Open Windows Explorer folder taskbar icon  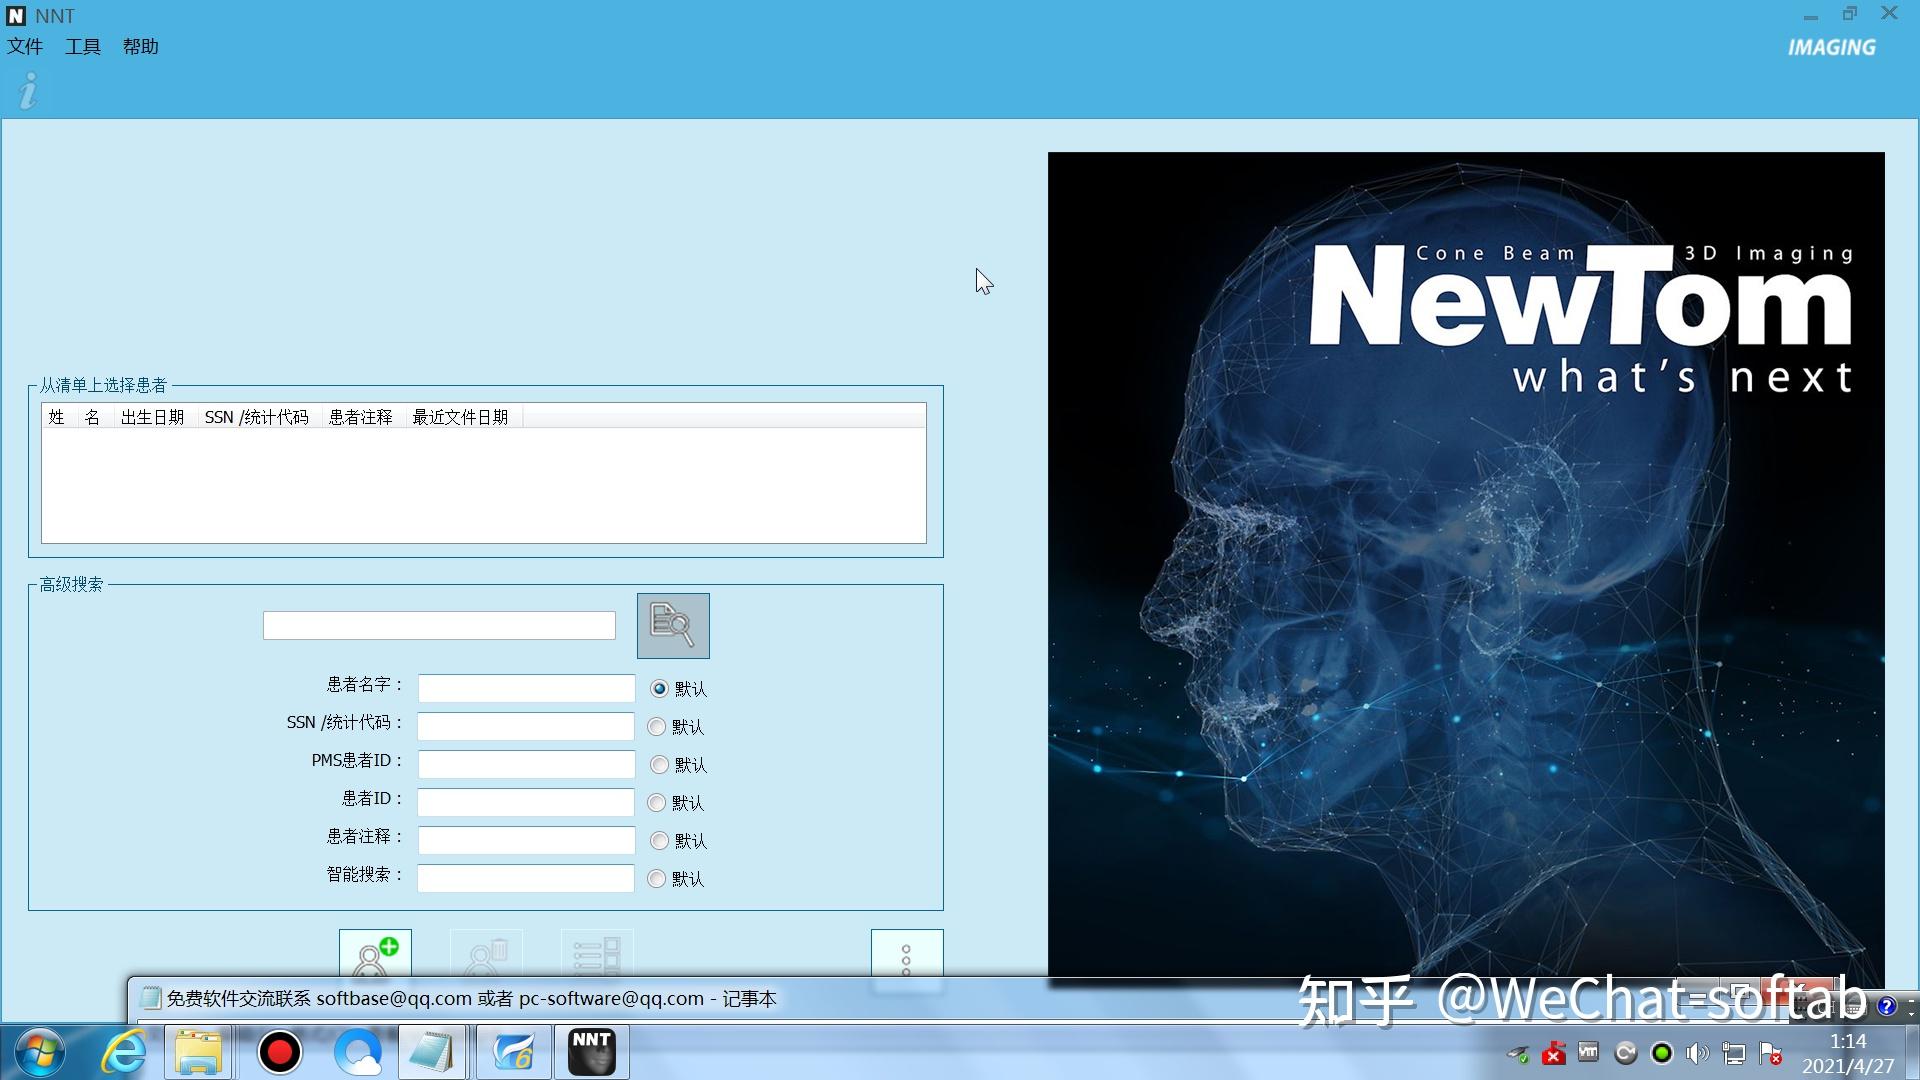click(198, 1052)
